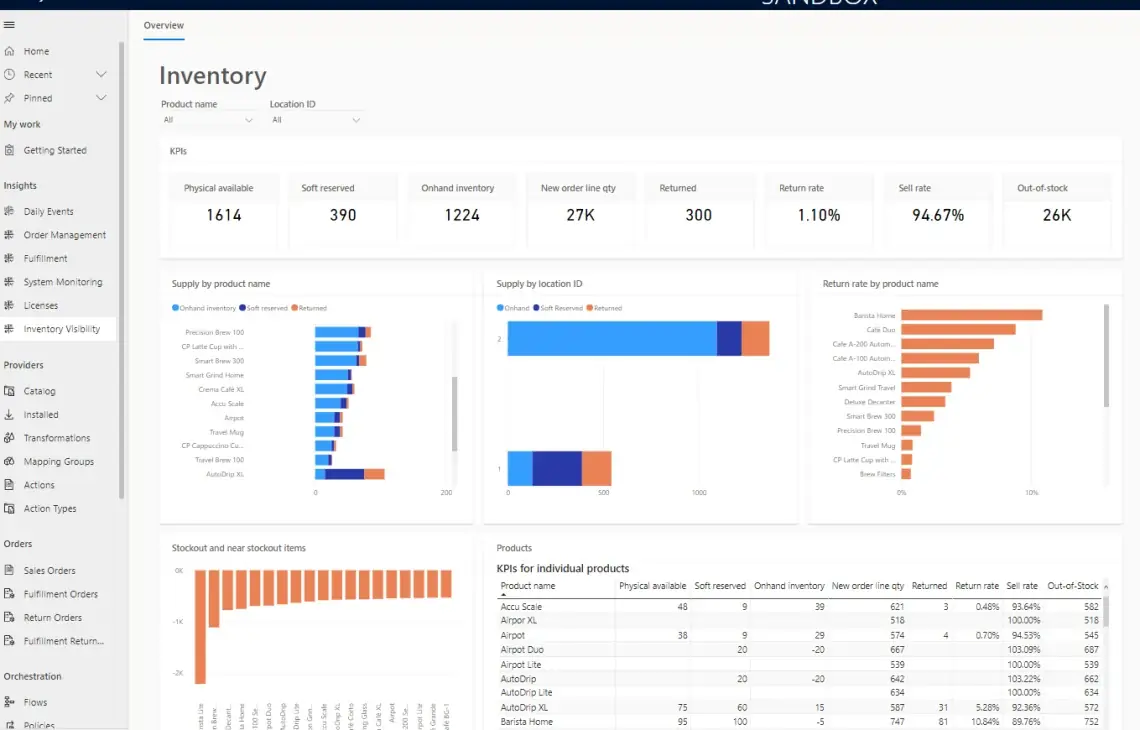
Task: Open the Location ID filter dropdown
Action: 316,120
